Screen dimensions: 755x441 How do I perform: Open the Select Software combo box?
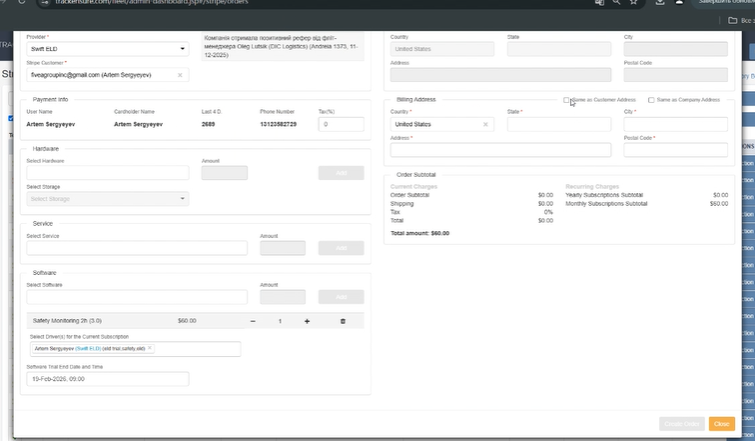pos(137,297)
